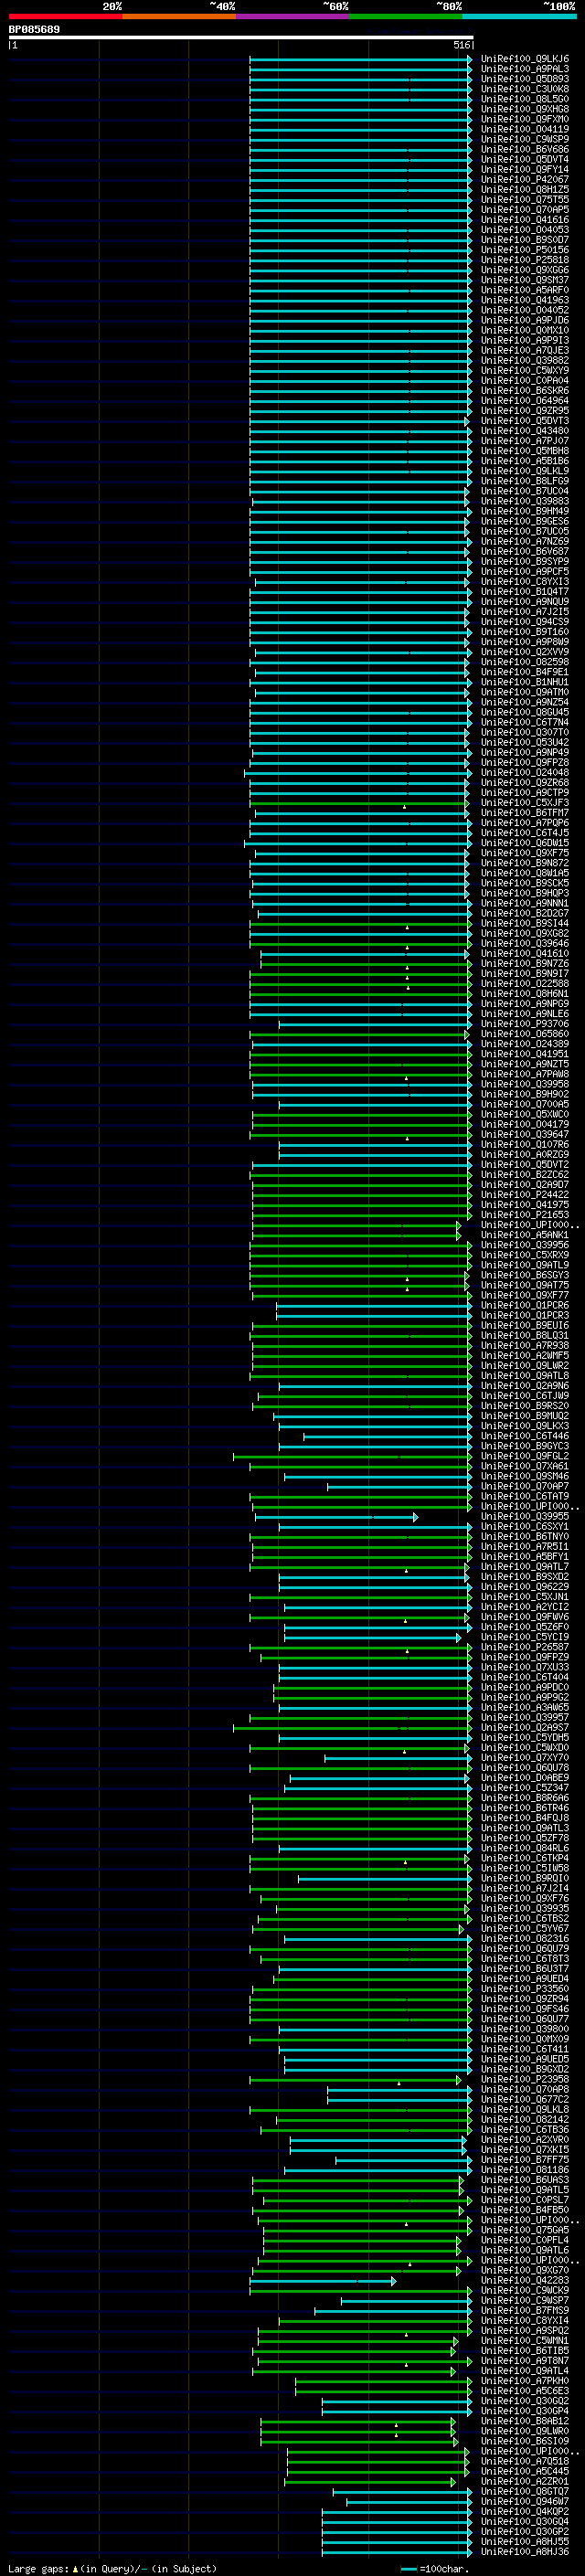
Task: Select hit label UniRef100_Q9XHG8
Action: [x=525, y=109]
